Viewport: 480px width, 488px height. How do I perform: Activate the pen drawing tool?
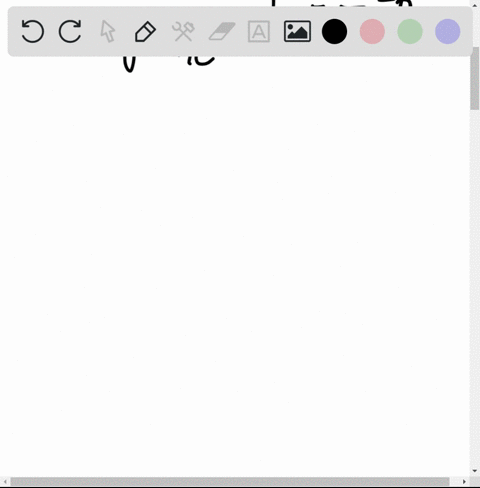[145, 31]
